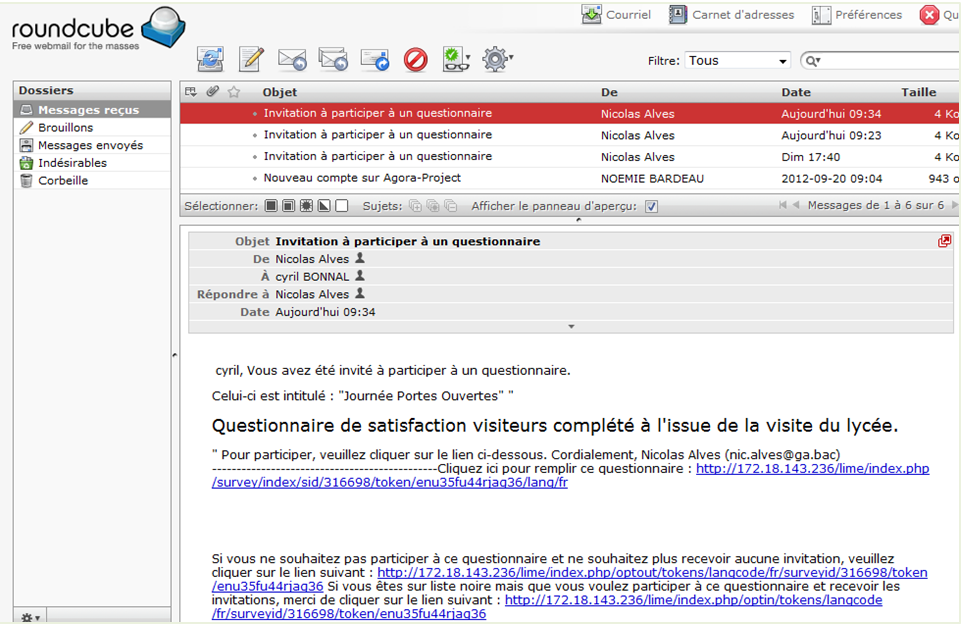
Task: Open Préférences settings
Action: 857,15
